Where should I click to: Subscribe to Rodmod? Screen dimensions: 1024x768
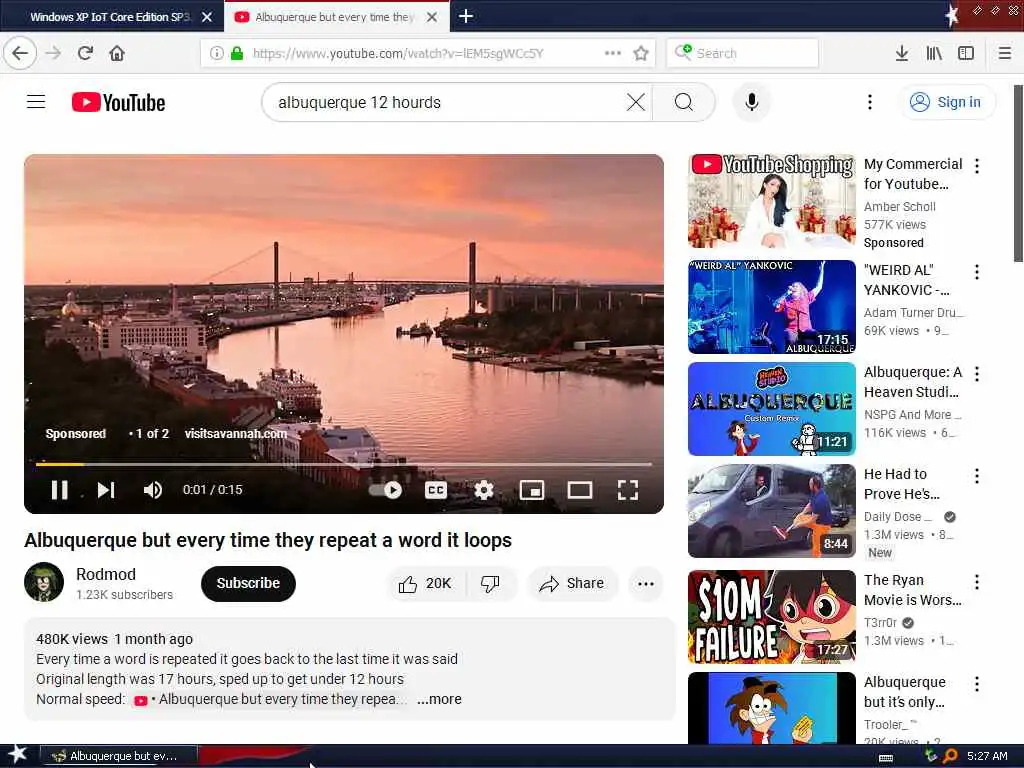(x=248, y=583)
